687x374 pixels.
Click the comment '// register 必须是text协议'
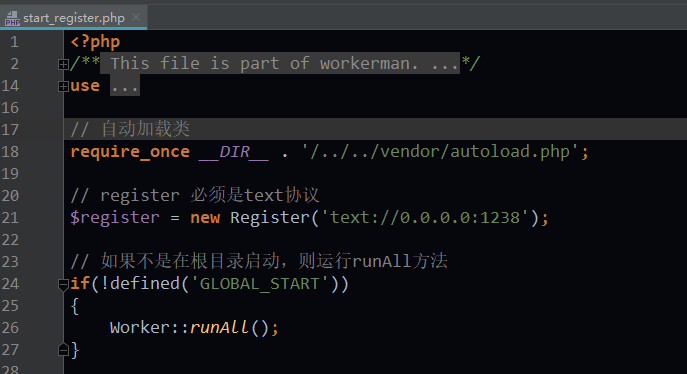(195, 195)
